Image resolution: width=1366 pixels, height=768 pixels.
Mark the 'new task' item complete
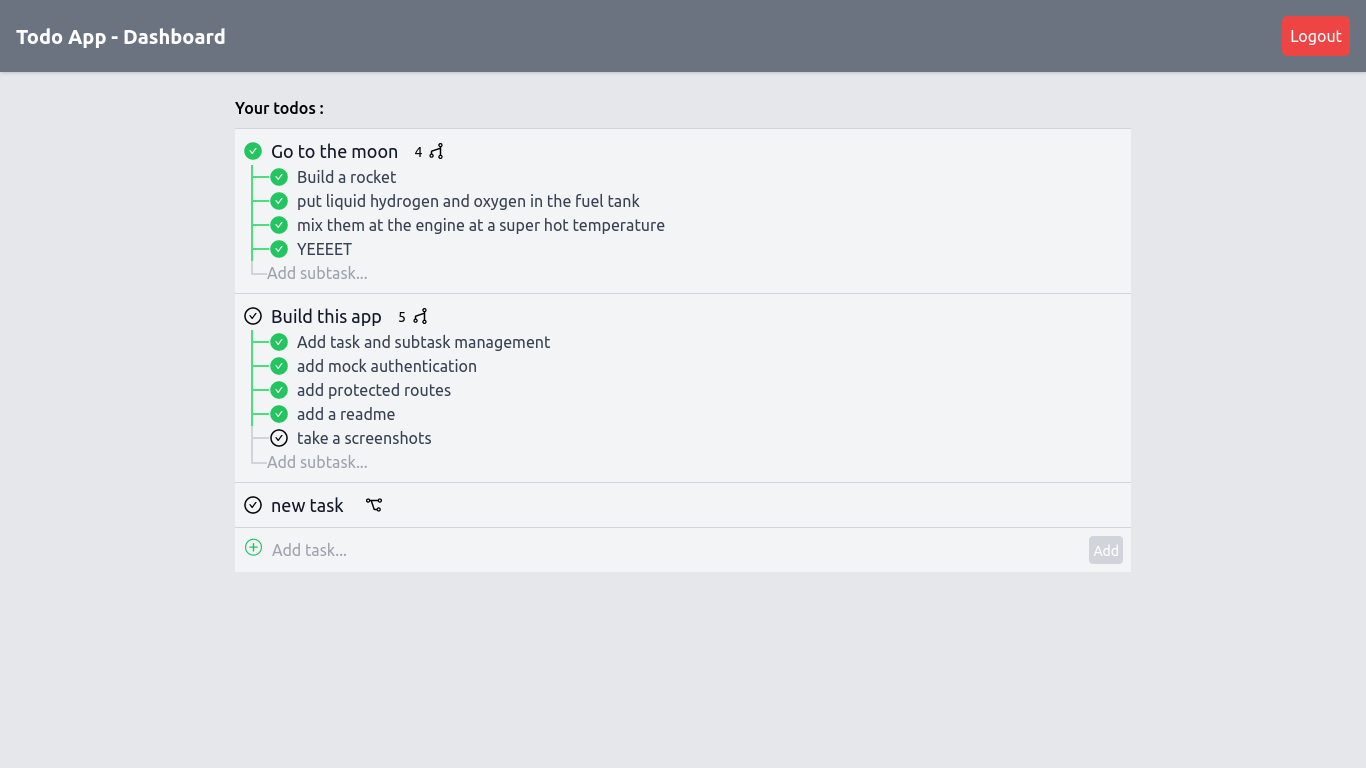pos(253,505)
